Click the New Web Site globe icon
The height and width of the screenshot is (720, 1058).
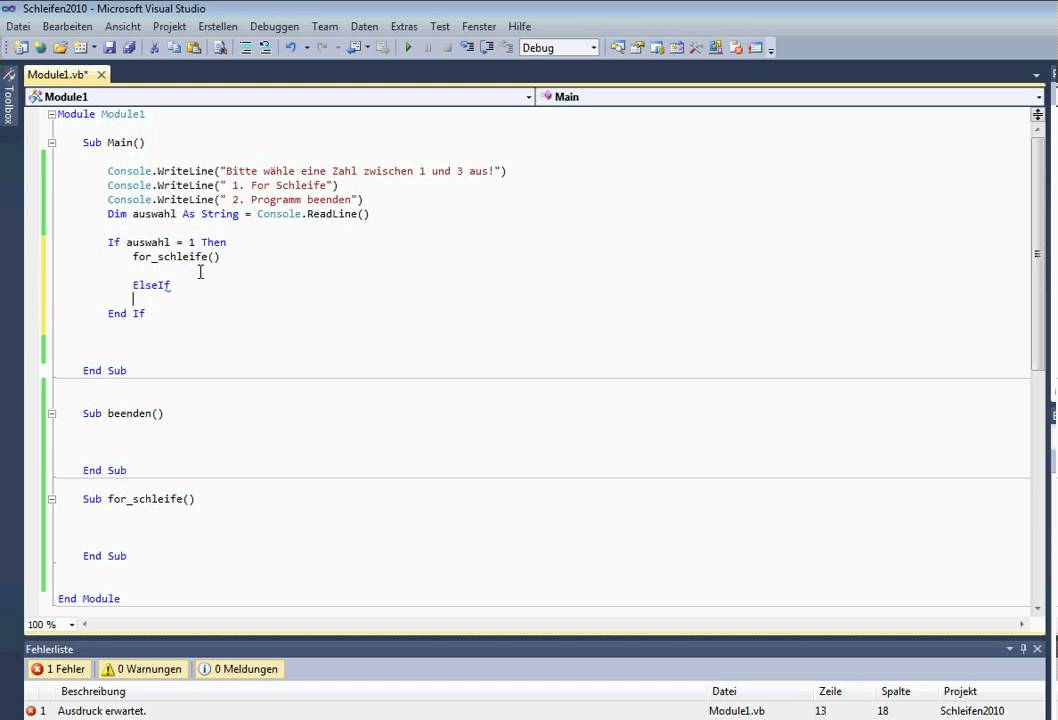[40, 48]
